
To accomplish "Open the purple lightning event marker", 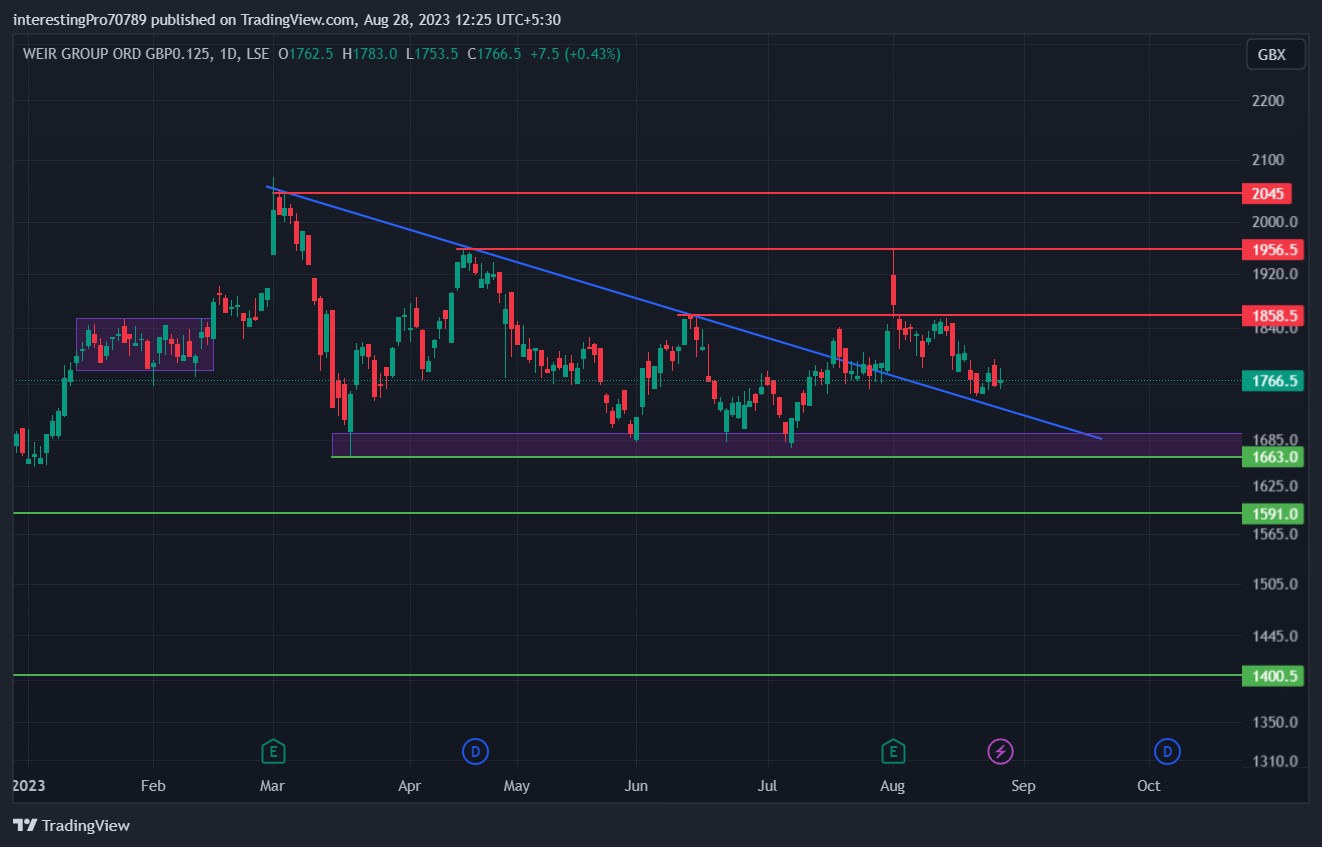I will [x=1000, y=751].
